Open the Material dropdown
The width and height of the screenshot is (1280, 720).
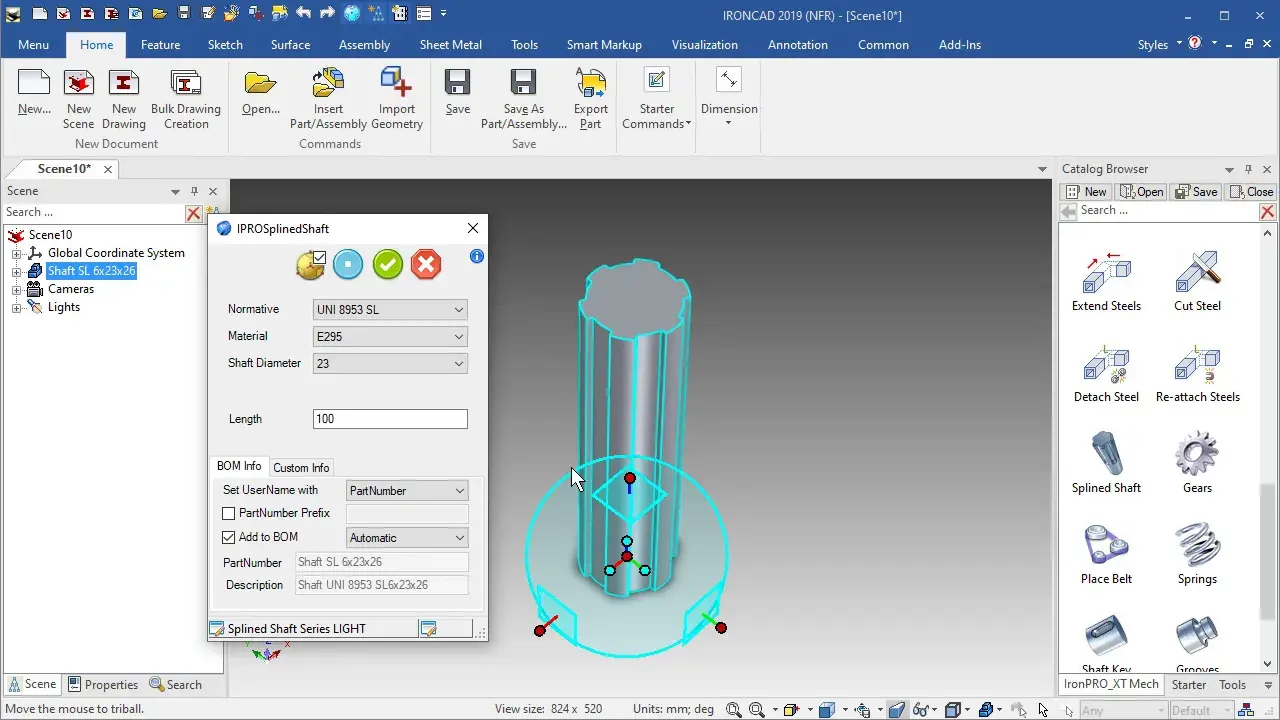click(x=390, y=337)
